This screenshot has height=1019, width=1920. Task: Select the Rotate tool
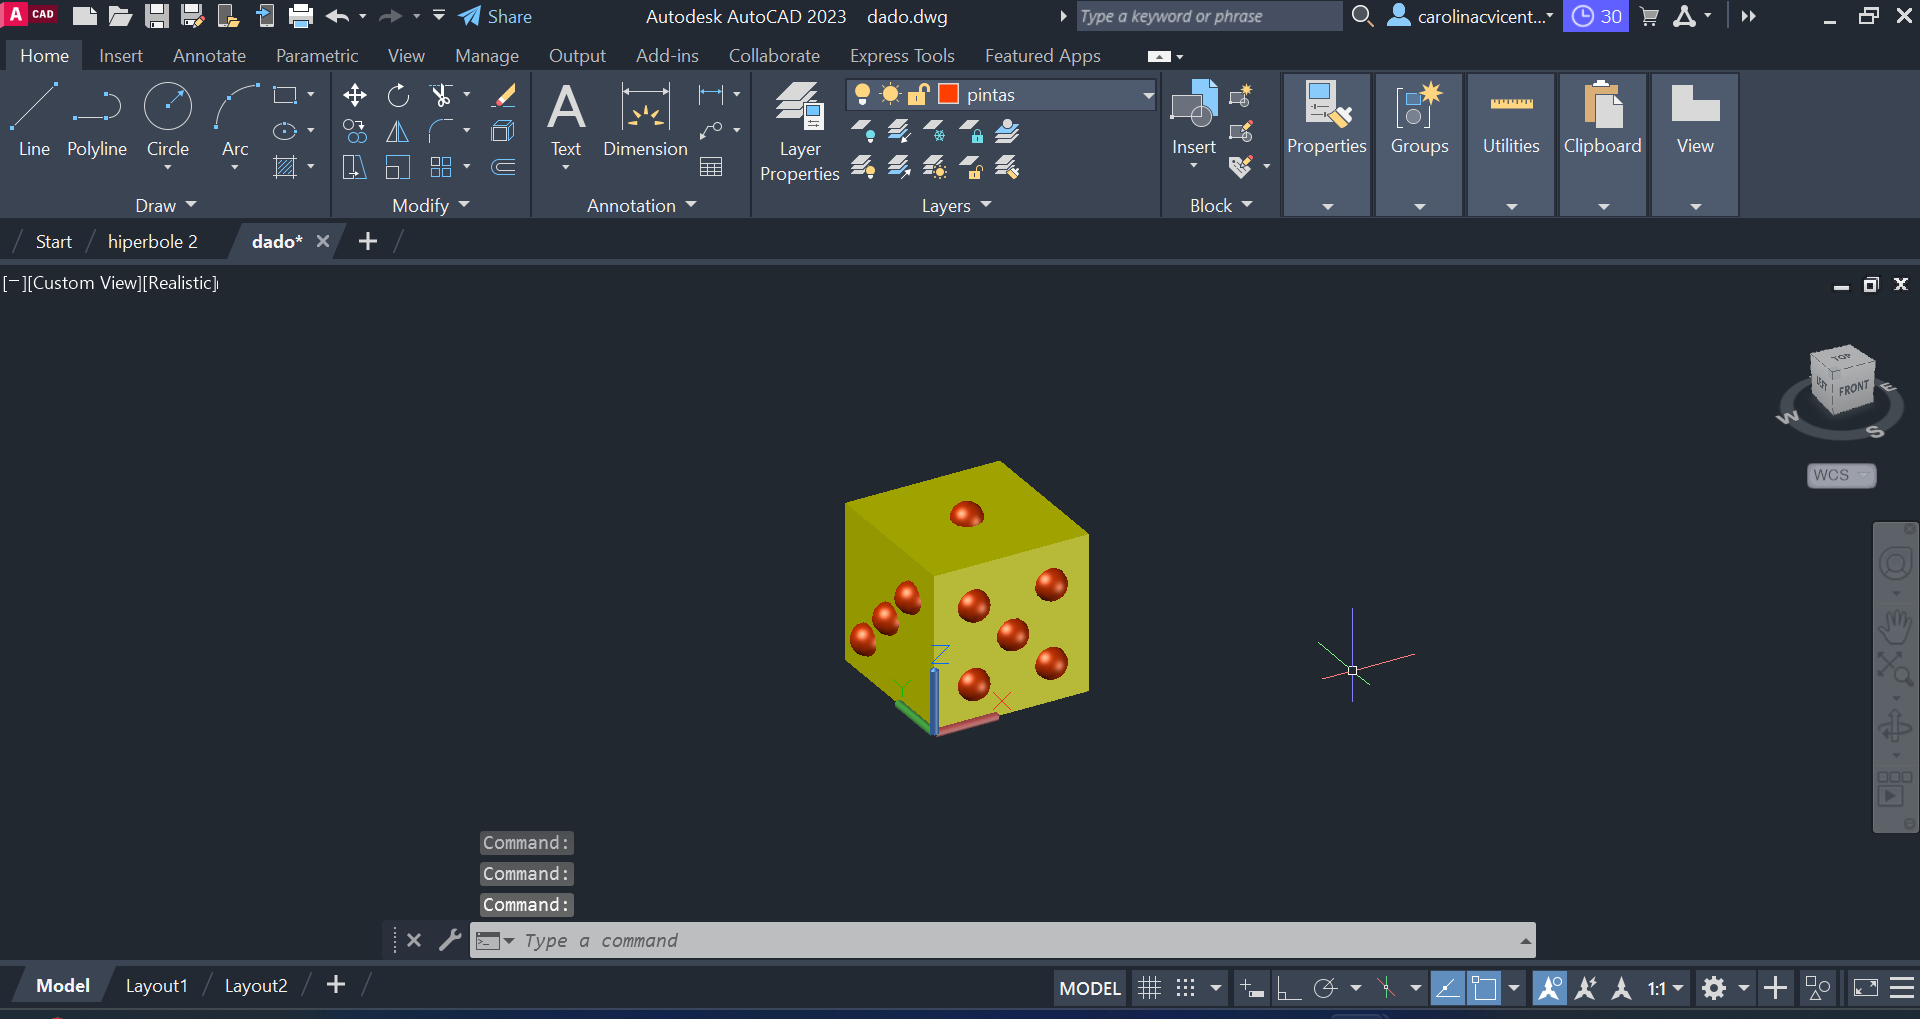click(398, 96)
